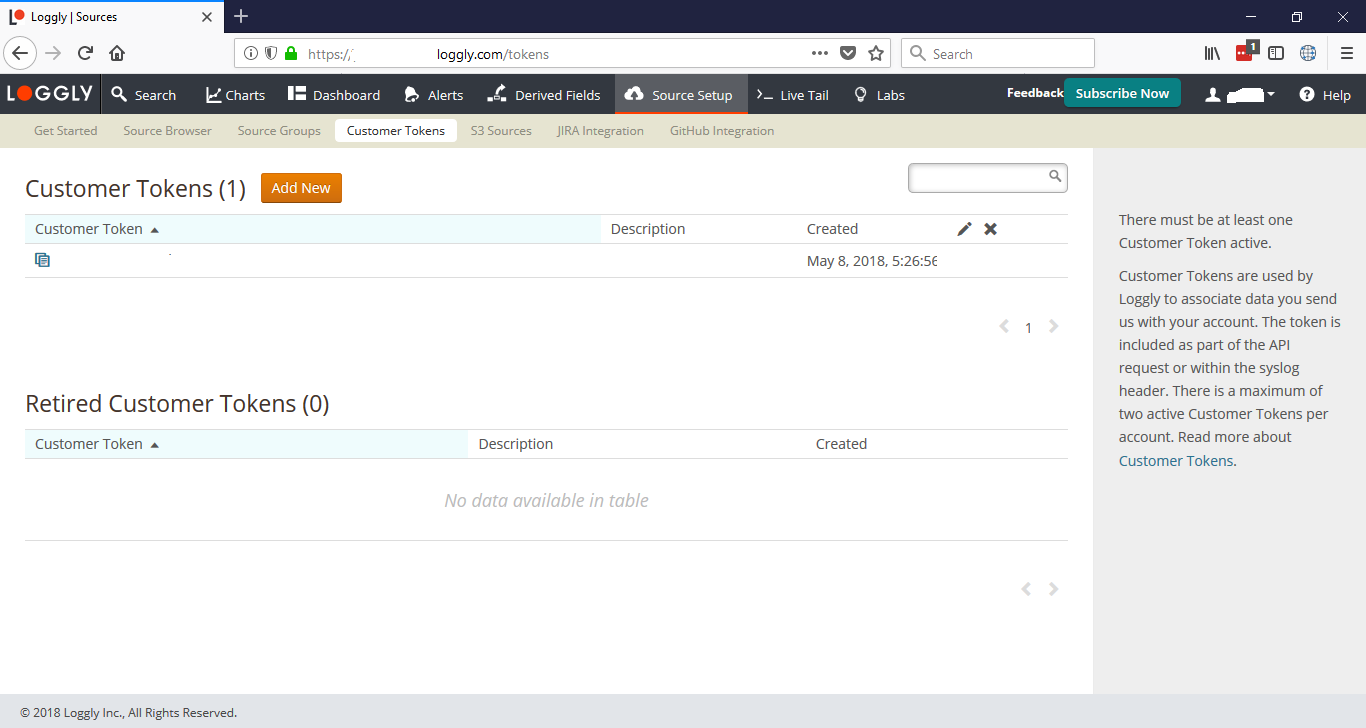
Task: Open the tracking protection shield icon
Action: (271, 54)
